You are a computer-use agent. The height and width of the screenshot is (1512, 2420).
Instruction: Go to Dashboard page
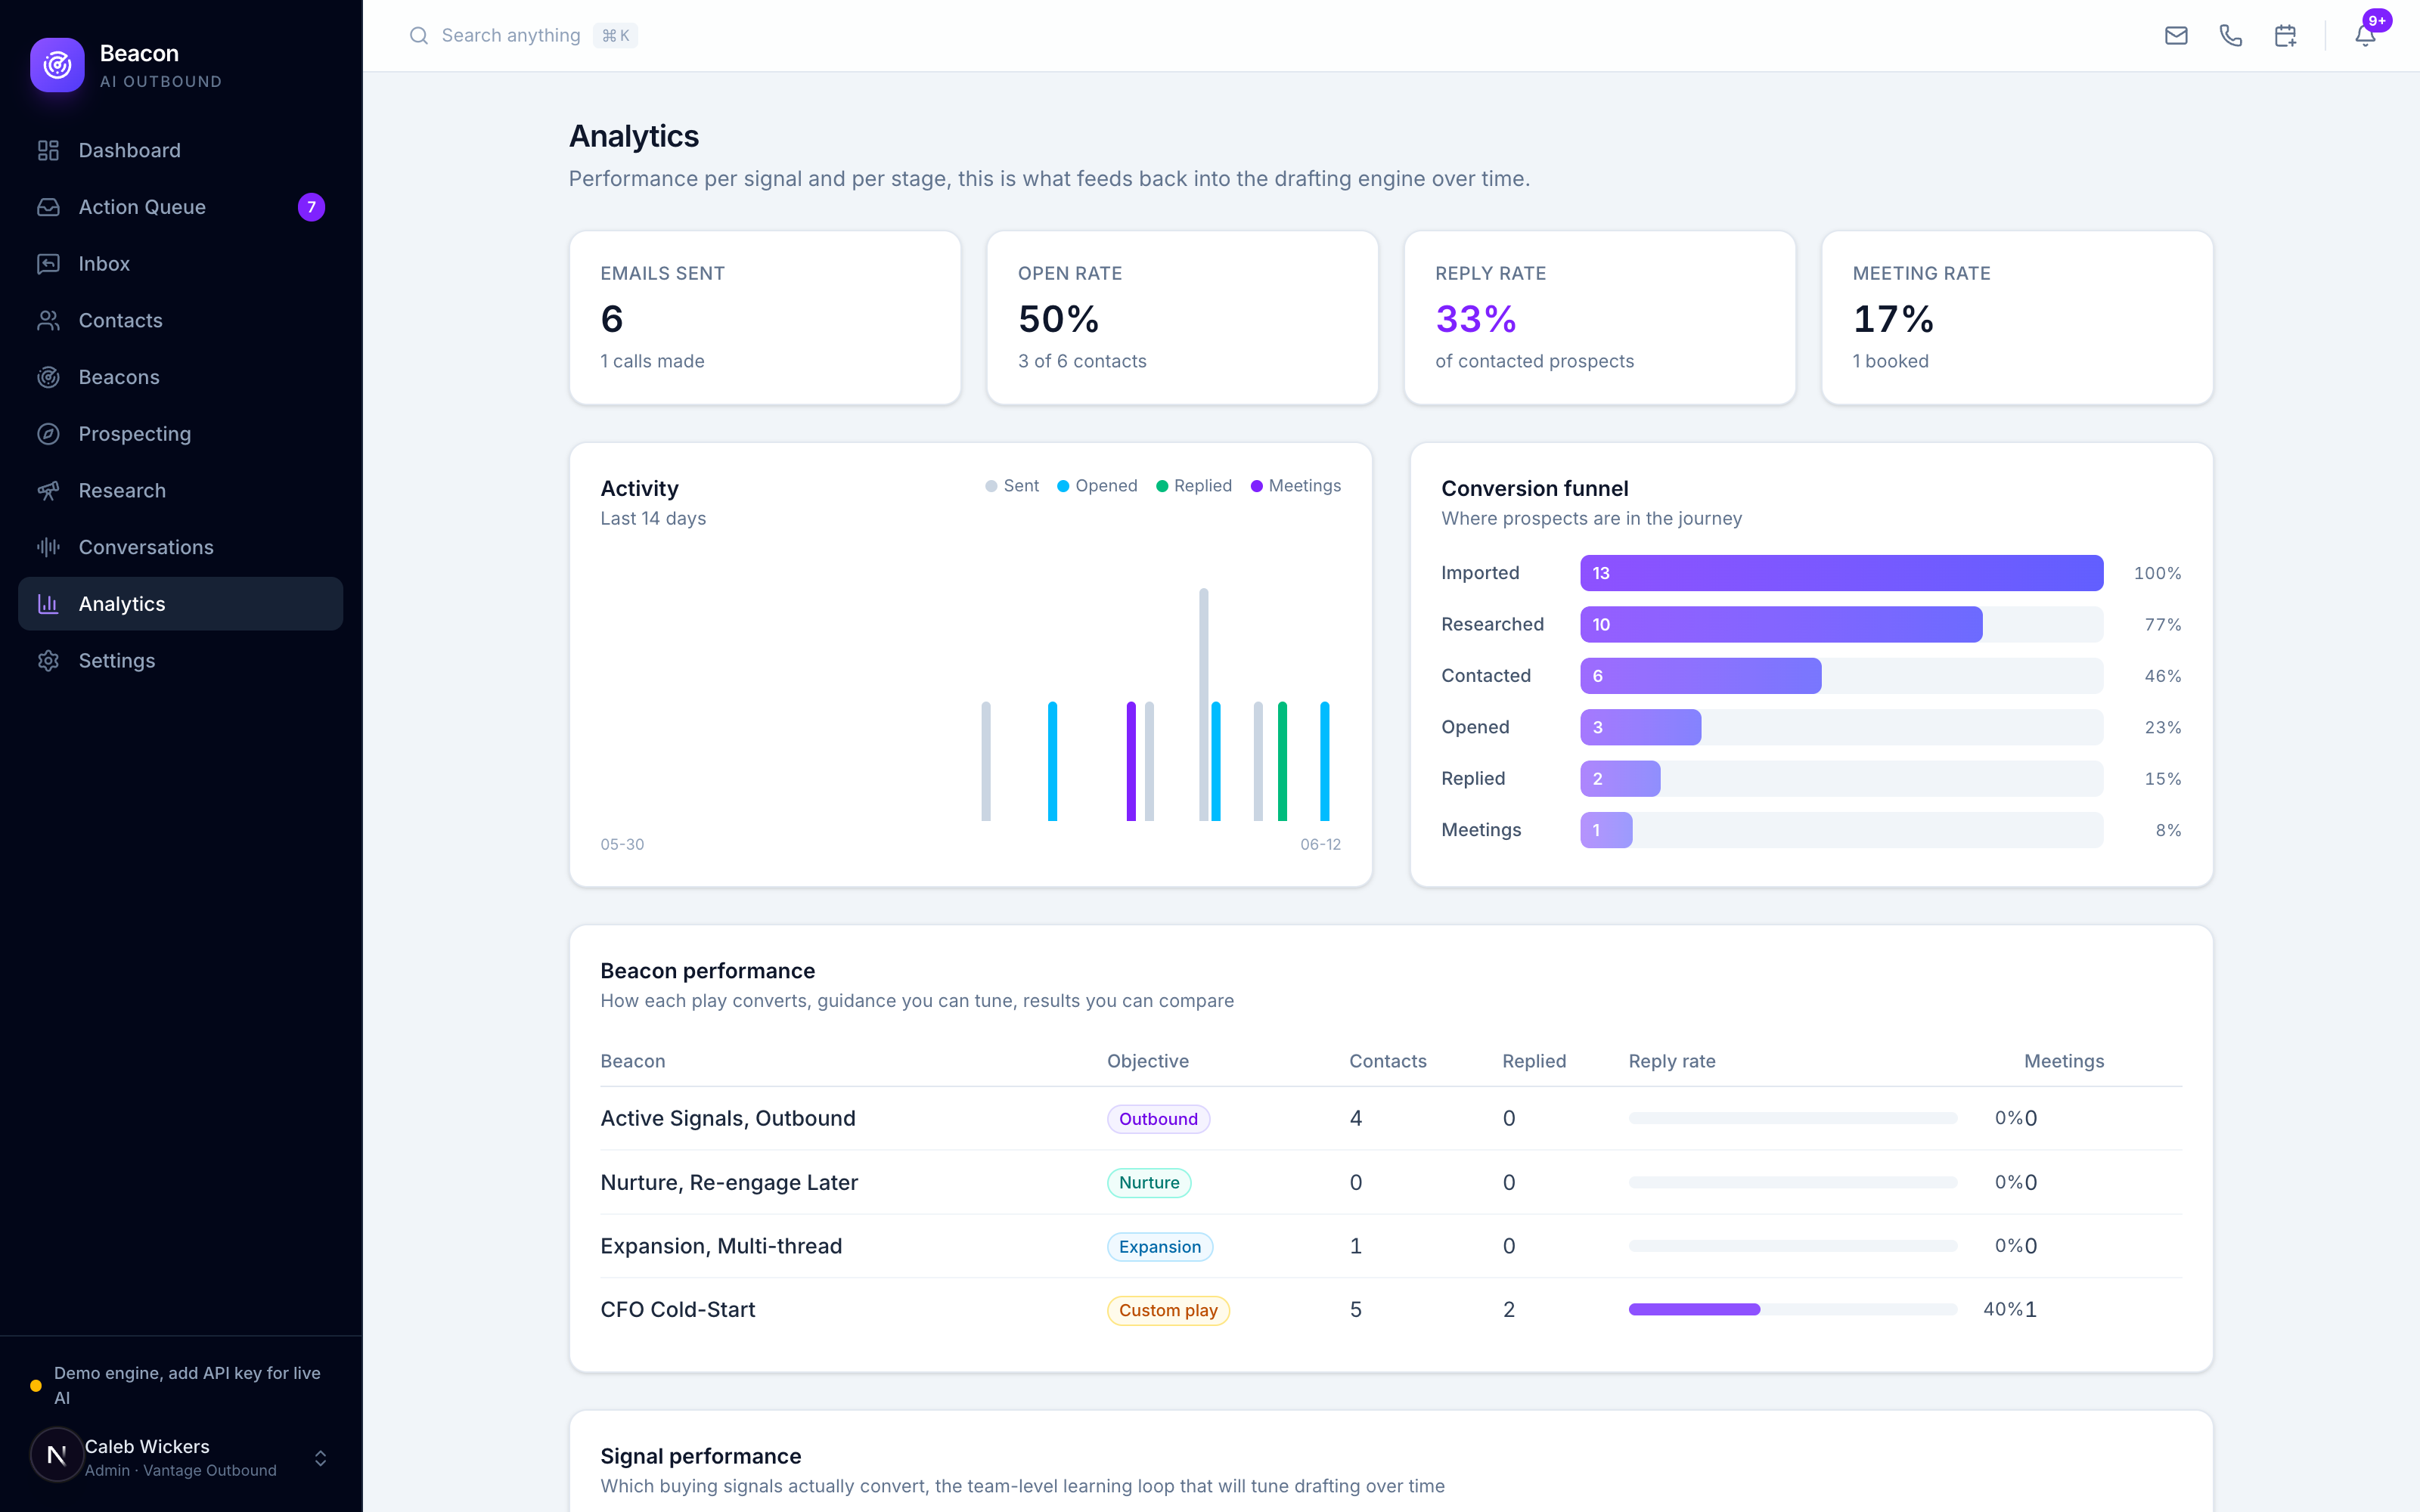click(x=180, y=150)
